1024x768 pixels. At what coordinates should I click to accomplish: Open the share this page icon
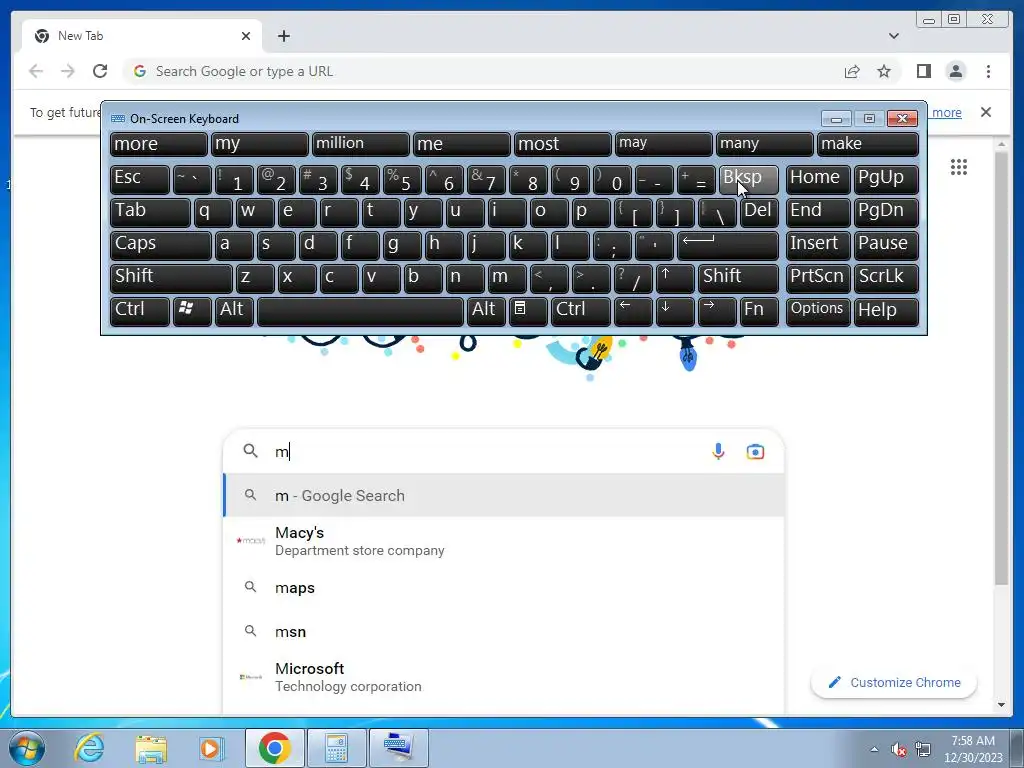(x=852, y=71)
